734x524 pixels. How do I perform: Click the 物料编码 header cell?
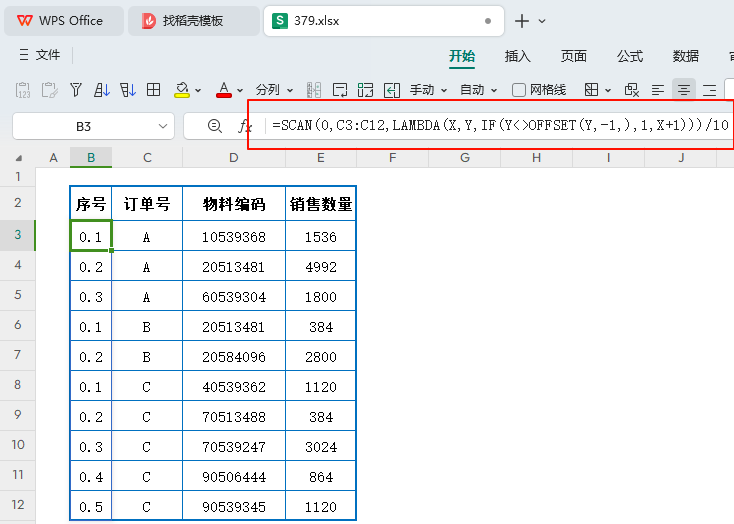click(234, 204)
